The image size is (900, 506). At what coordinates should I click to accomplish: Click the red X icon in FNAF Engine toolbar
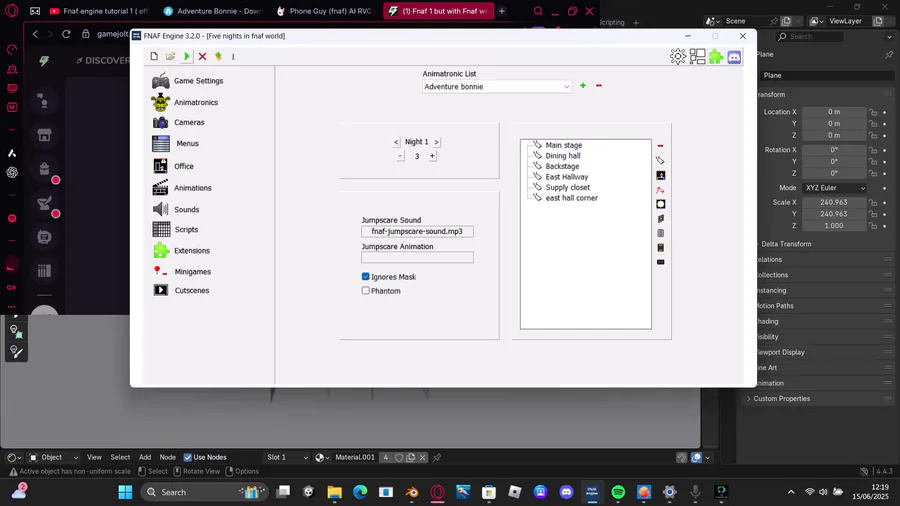click(x=203, y=56)
